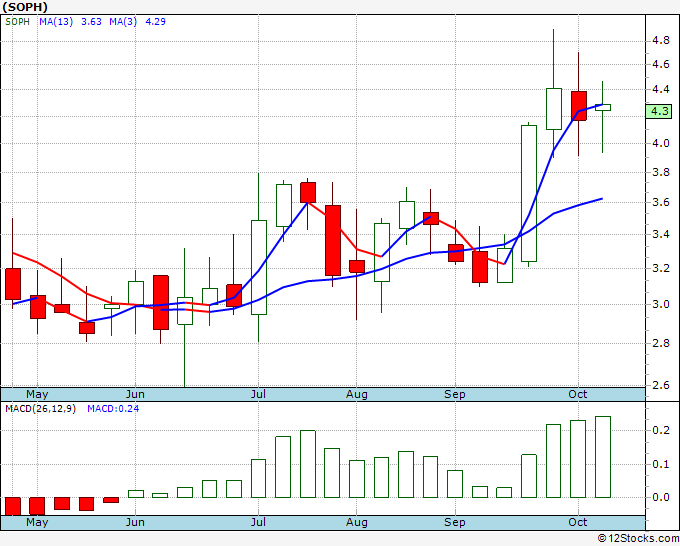Click the 0.1 MACD axis label
The width and height of the screenshot is (680, 546).
660,464
